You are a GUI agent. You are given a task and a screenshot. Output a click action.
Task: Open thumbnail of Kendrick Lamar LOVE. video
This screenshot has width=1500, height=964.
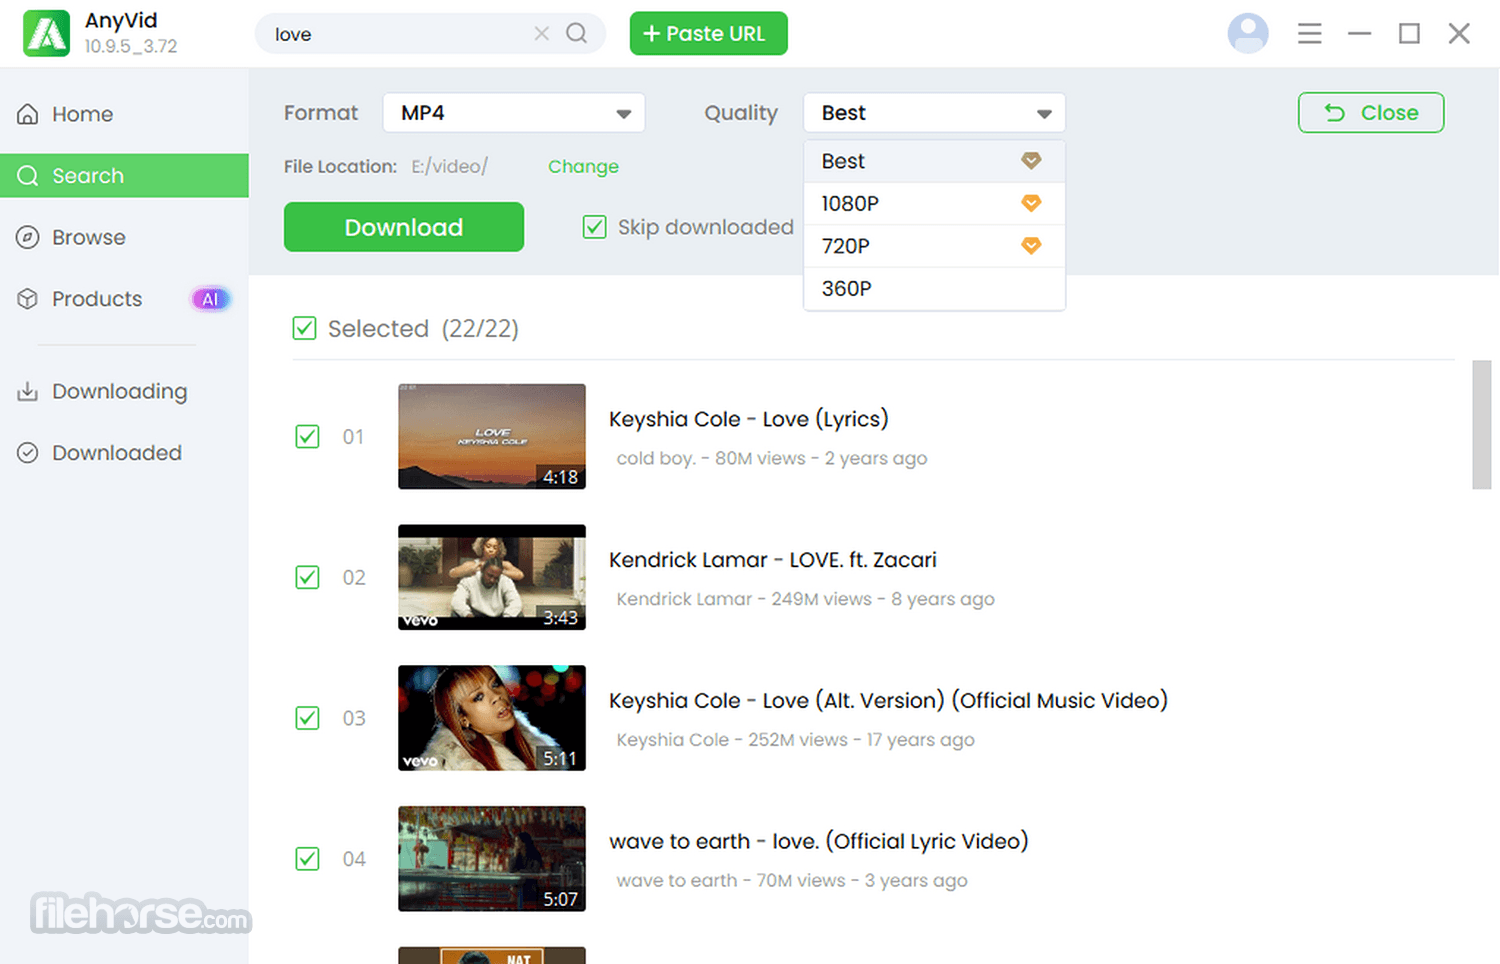click(492, 577)
